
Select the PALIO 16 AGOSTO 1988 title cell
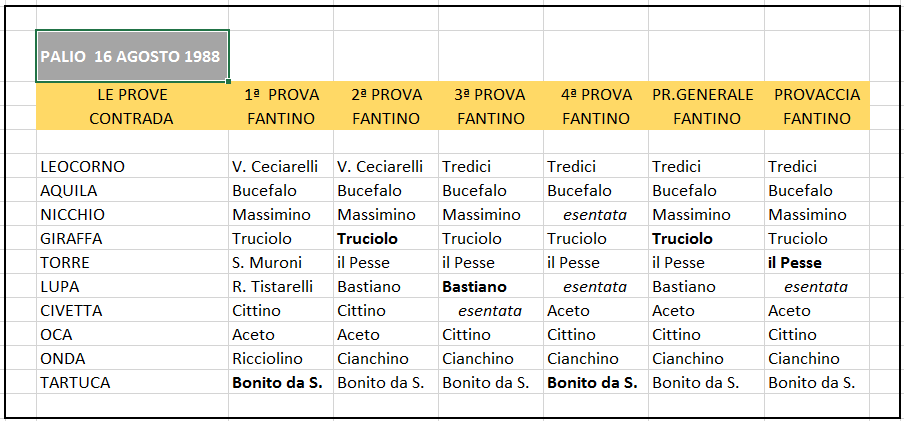(133, 57)
